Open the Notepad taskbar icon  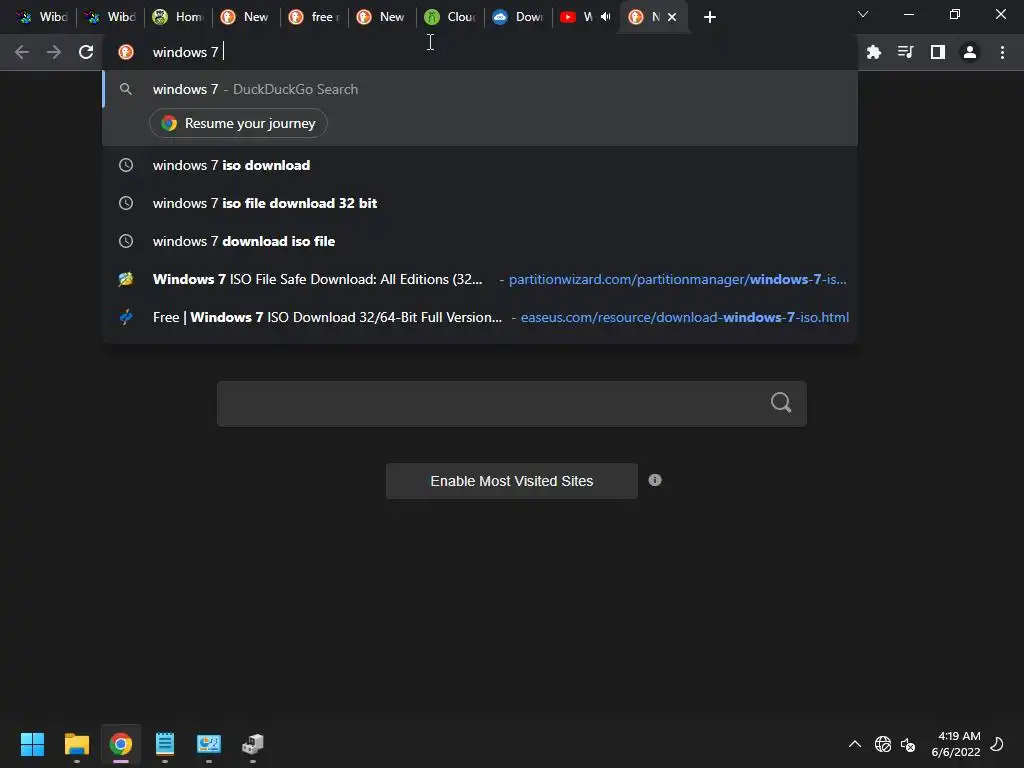pos(165,744)
